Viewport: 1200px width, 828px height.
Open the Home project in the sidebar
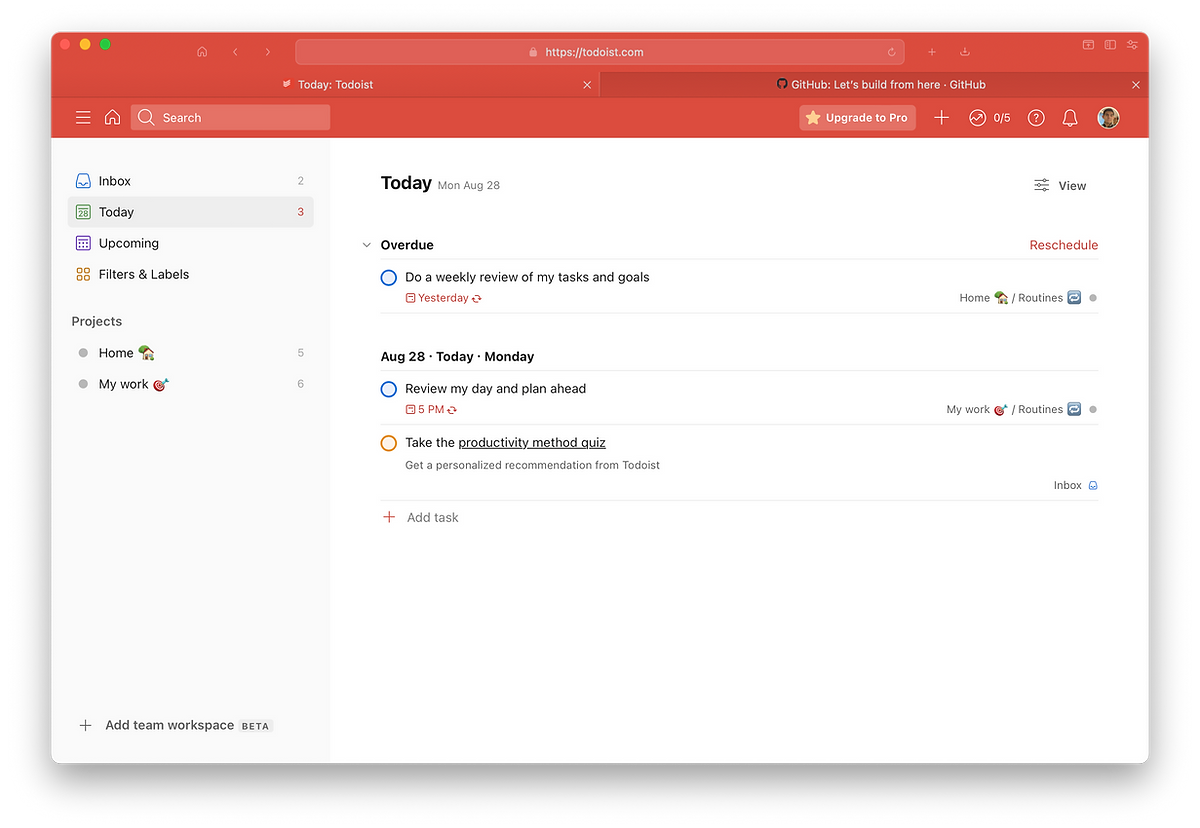(190, 353)
